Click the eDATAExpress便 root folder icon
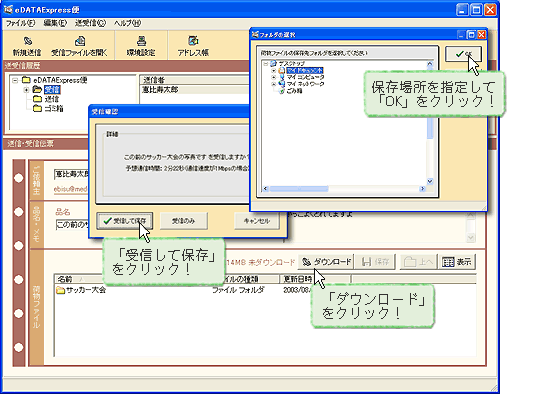Viewport: 550px width, 394px height. point(26,80)
